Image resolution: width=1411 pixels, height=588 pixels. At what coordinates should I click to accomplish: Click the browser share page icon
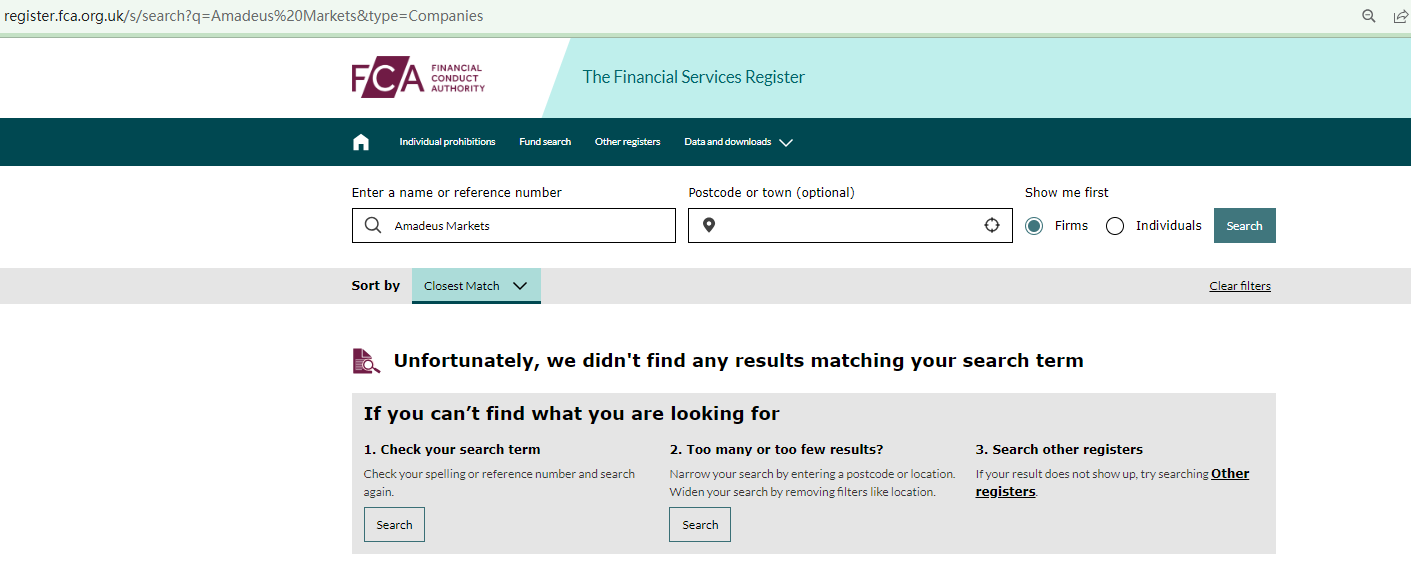[1400, 16]
